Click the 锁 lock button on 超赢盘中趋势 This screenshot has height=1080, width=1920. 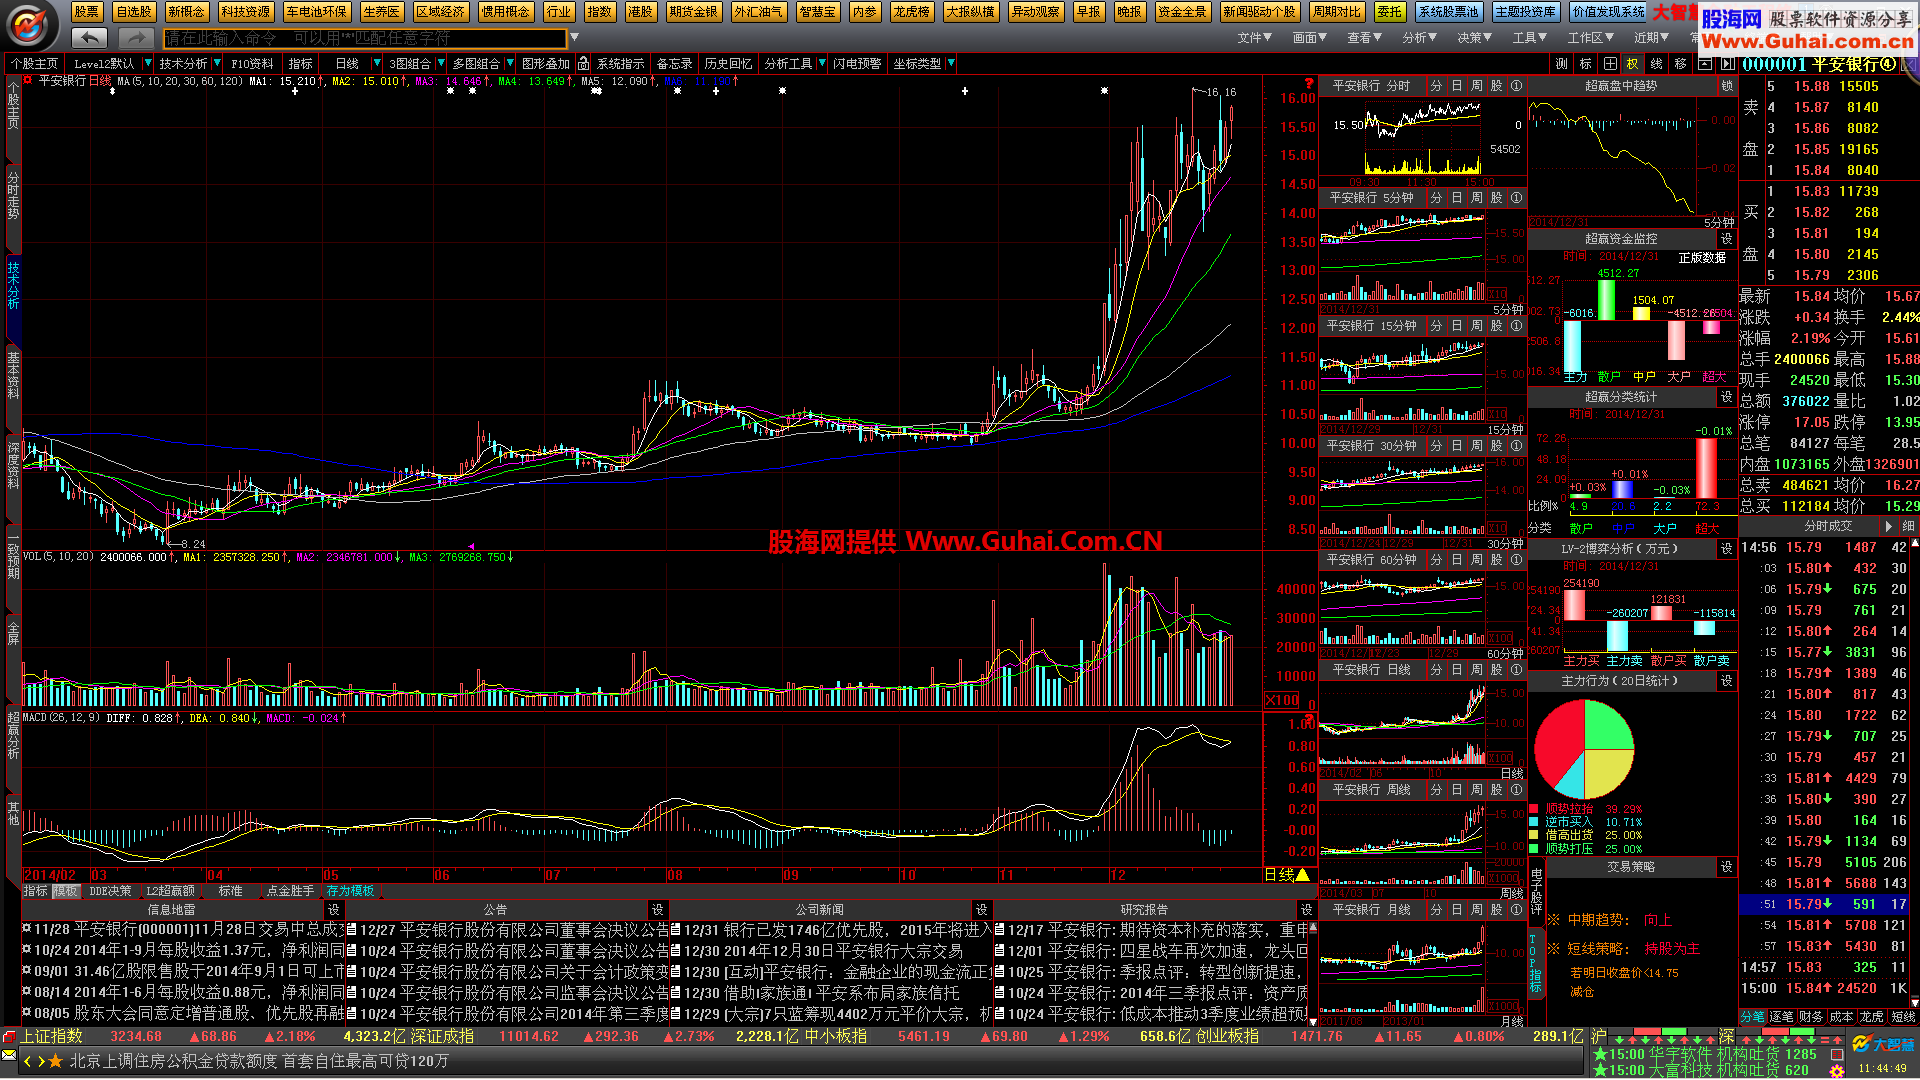click(x=1727, y=86)
